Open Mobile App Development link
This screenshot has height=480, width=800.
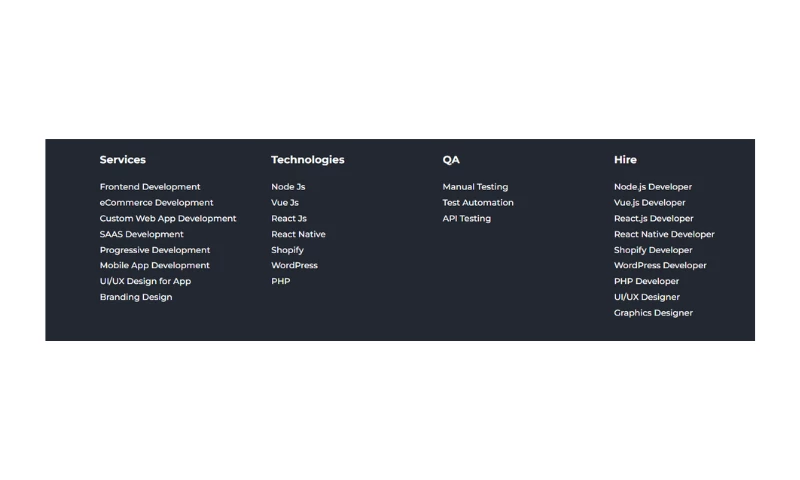click(154, 266)
